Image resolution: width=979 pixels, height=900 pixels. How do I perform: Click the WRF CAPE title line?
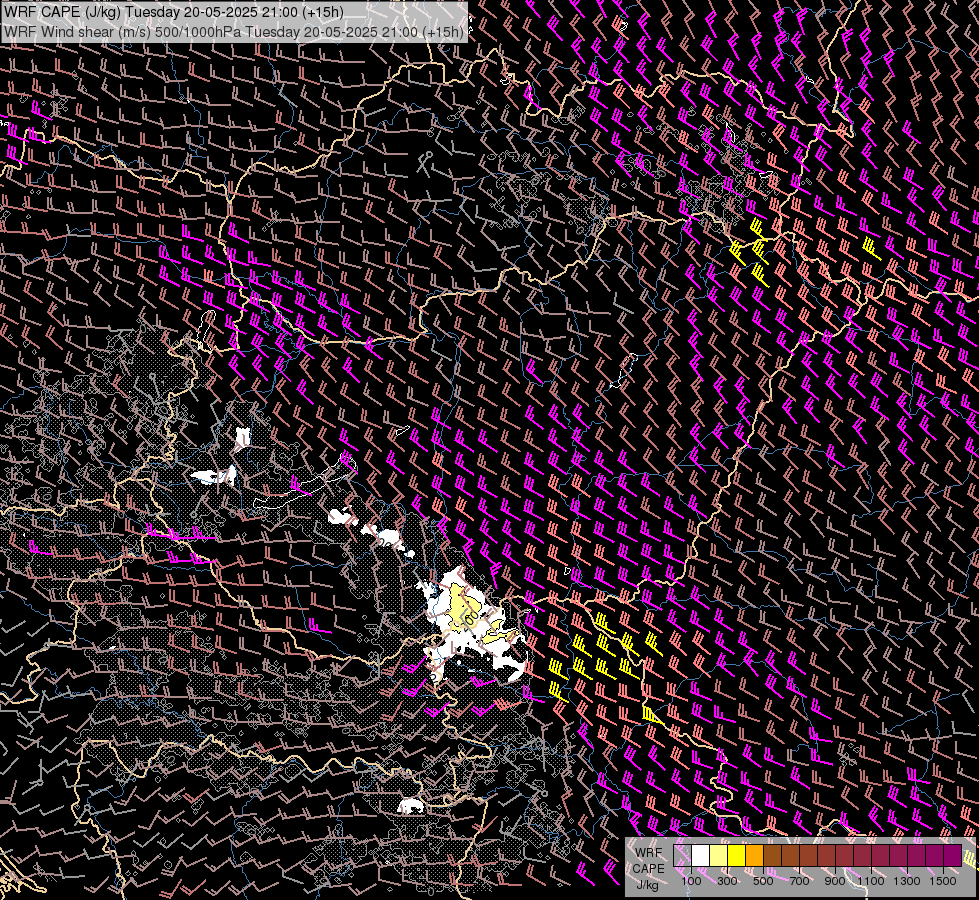pyautogui.click(x=174, y=12)
